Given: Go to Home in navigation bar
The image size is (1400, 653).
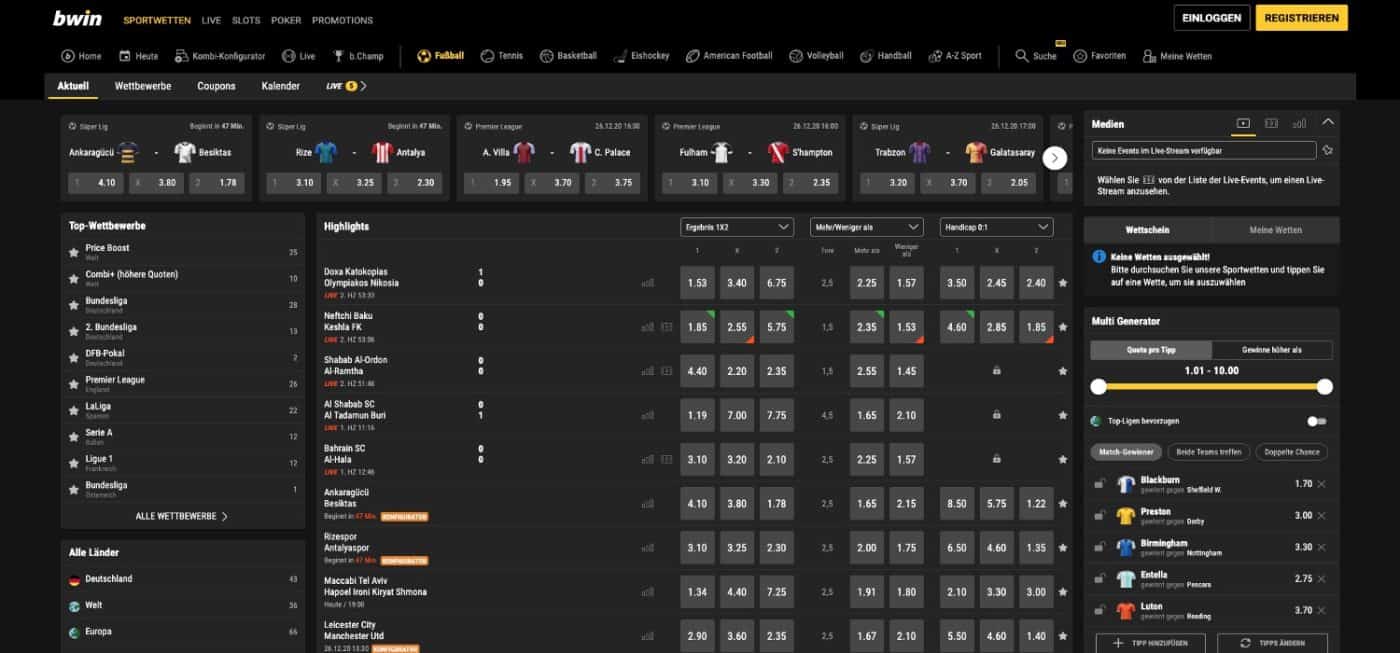Looking at the screenshot, I should [x=81, y=56].
